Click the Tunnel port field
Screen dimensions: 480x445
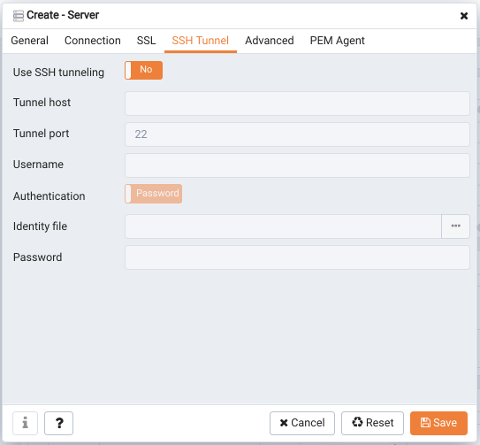(297, 134)
